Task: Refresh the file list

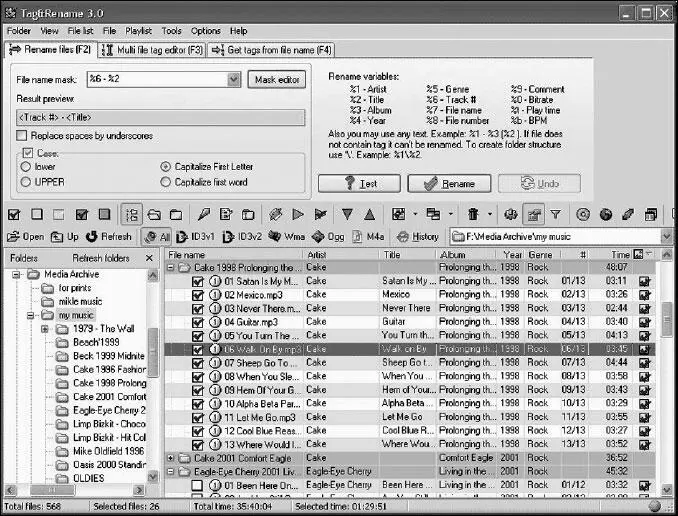Action: (109, 237)
